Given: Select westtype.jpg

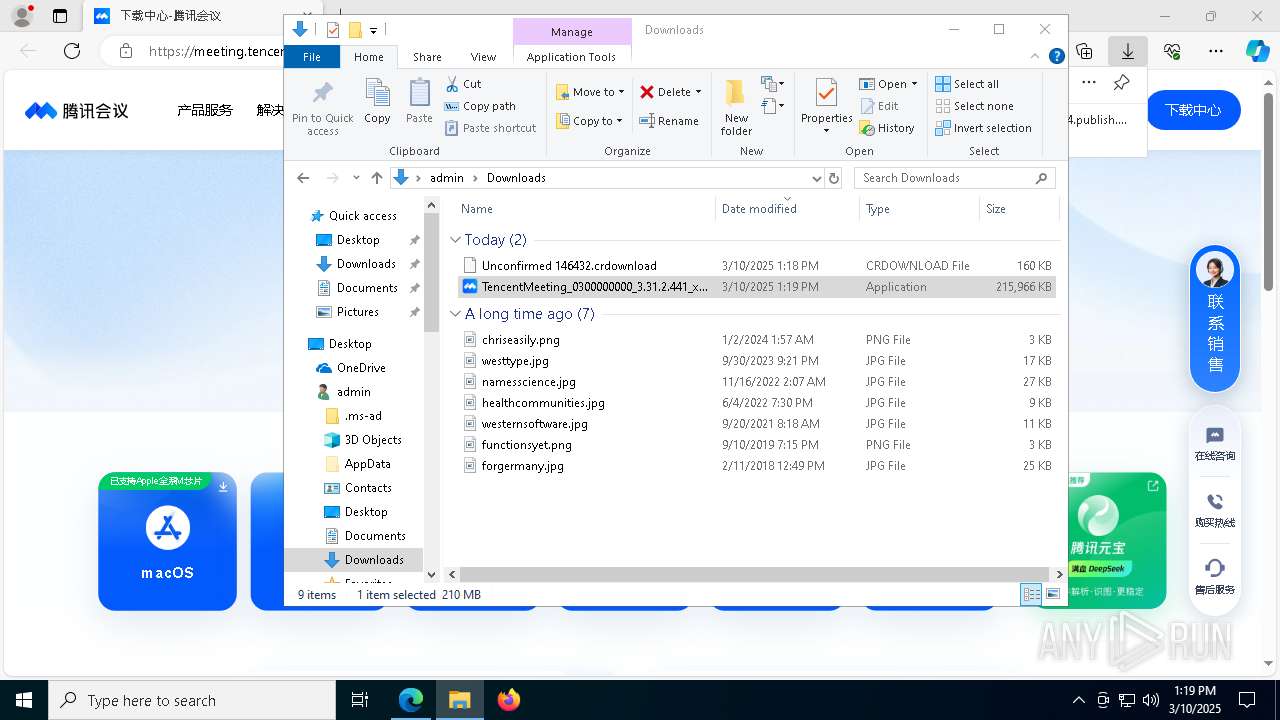Looking at the screenshot, I should [x=757, y=361].
